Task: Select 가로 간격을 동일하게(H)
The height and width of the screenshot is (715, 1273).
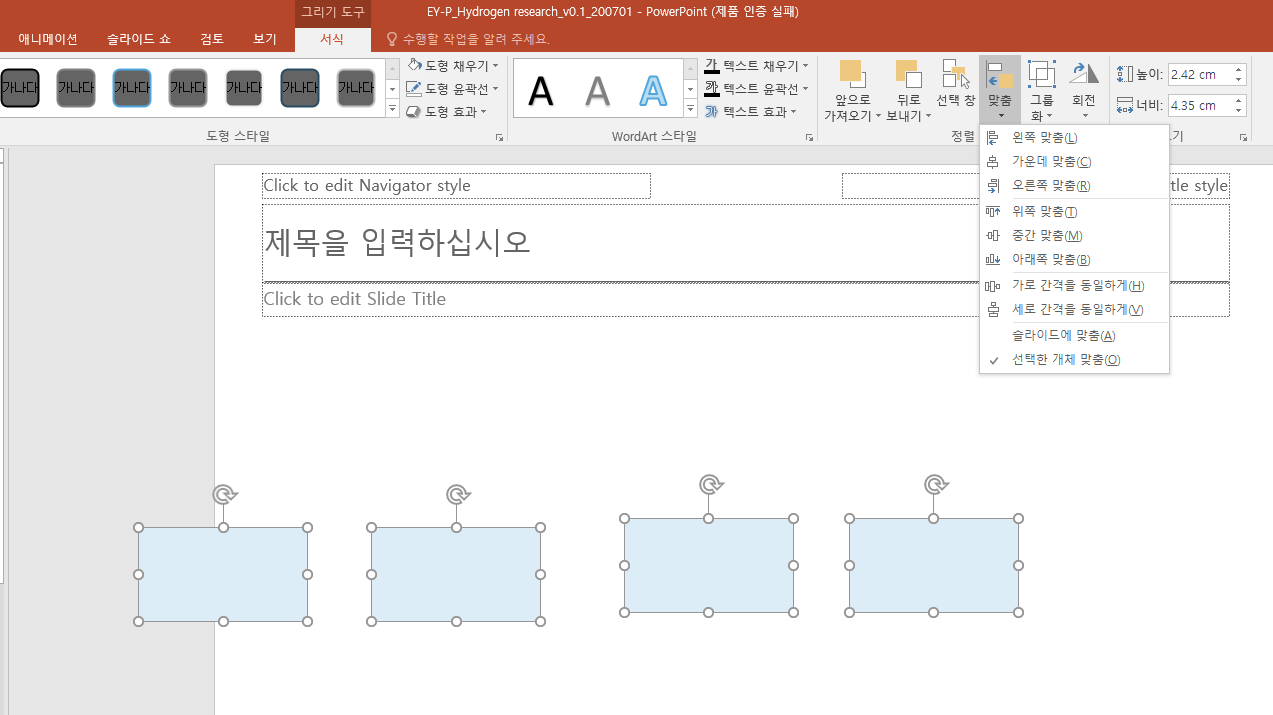Action: pos(1074,286)
